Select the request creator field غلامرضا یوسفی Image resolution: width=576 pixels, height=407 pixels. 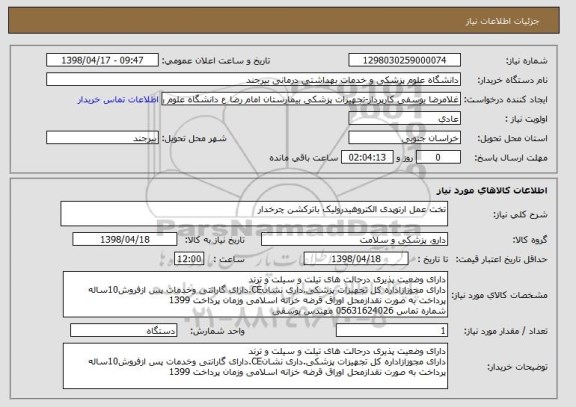(x=311, y=99)
